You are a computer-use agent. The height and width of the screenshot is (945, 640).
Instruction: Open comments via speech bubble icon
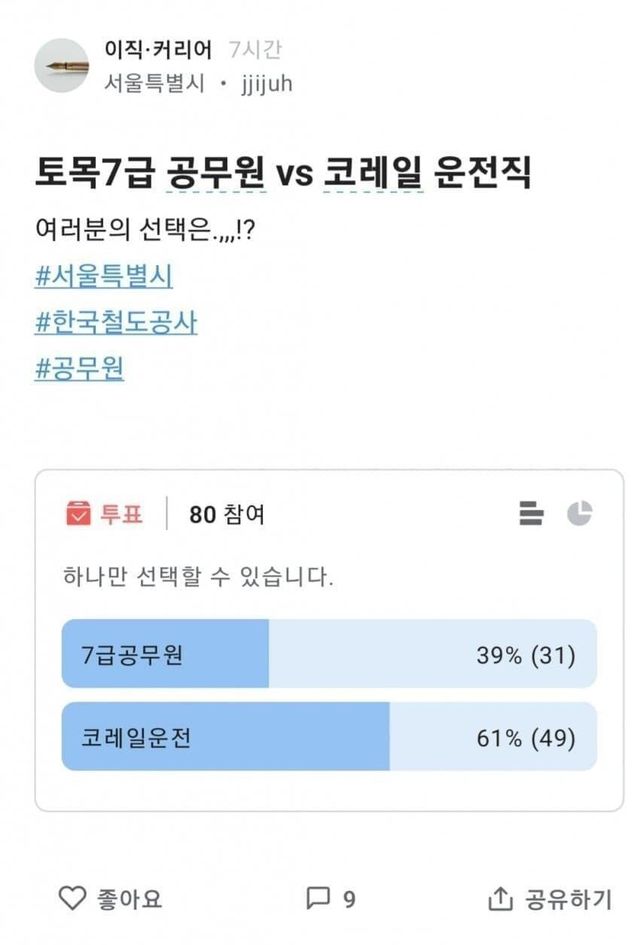point(317,899)
